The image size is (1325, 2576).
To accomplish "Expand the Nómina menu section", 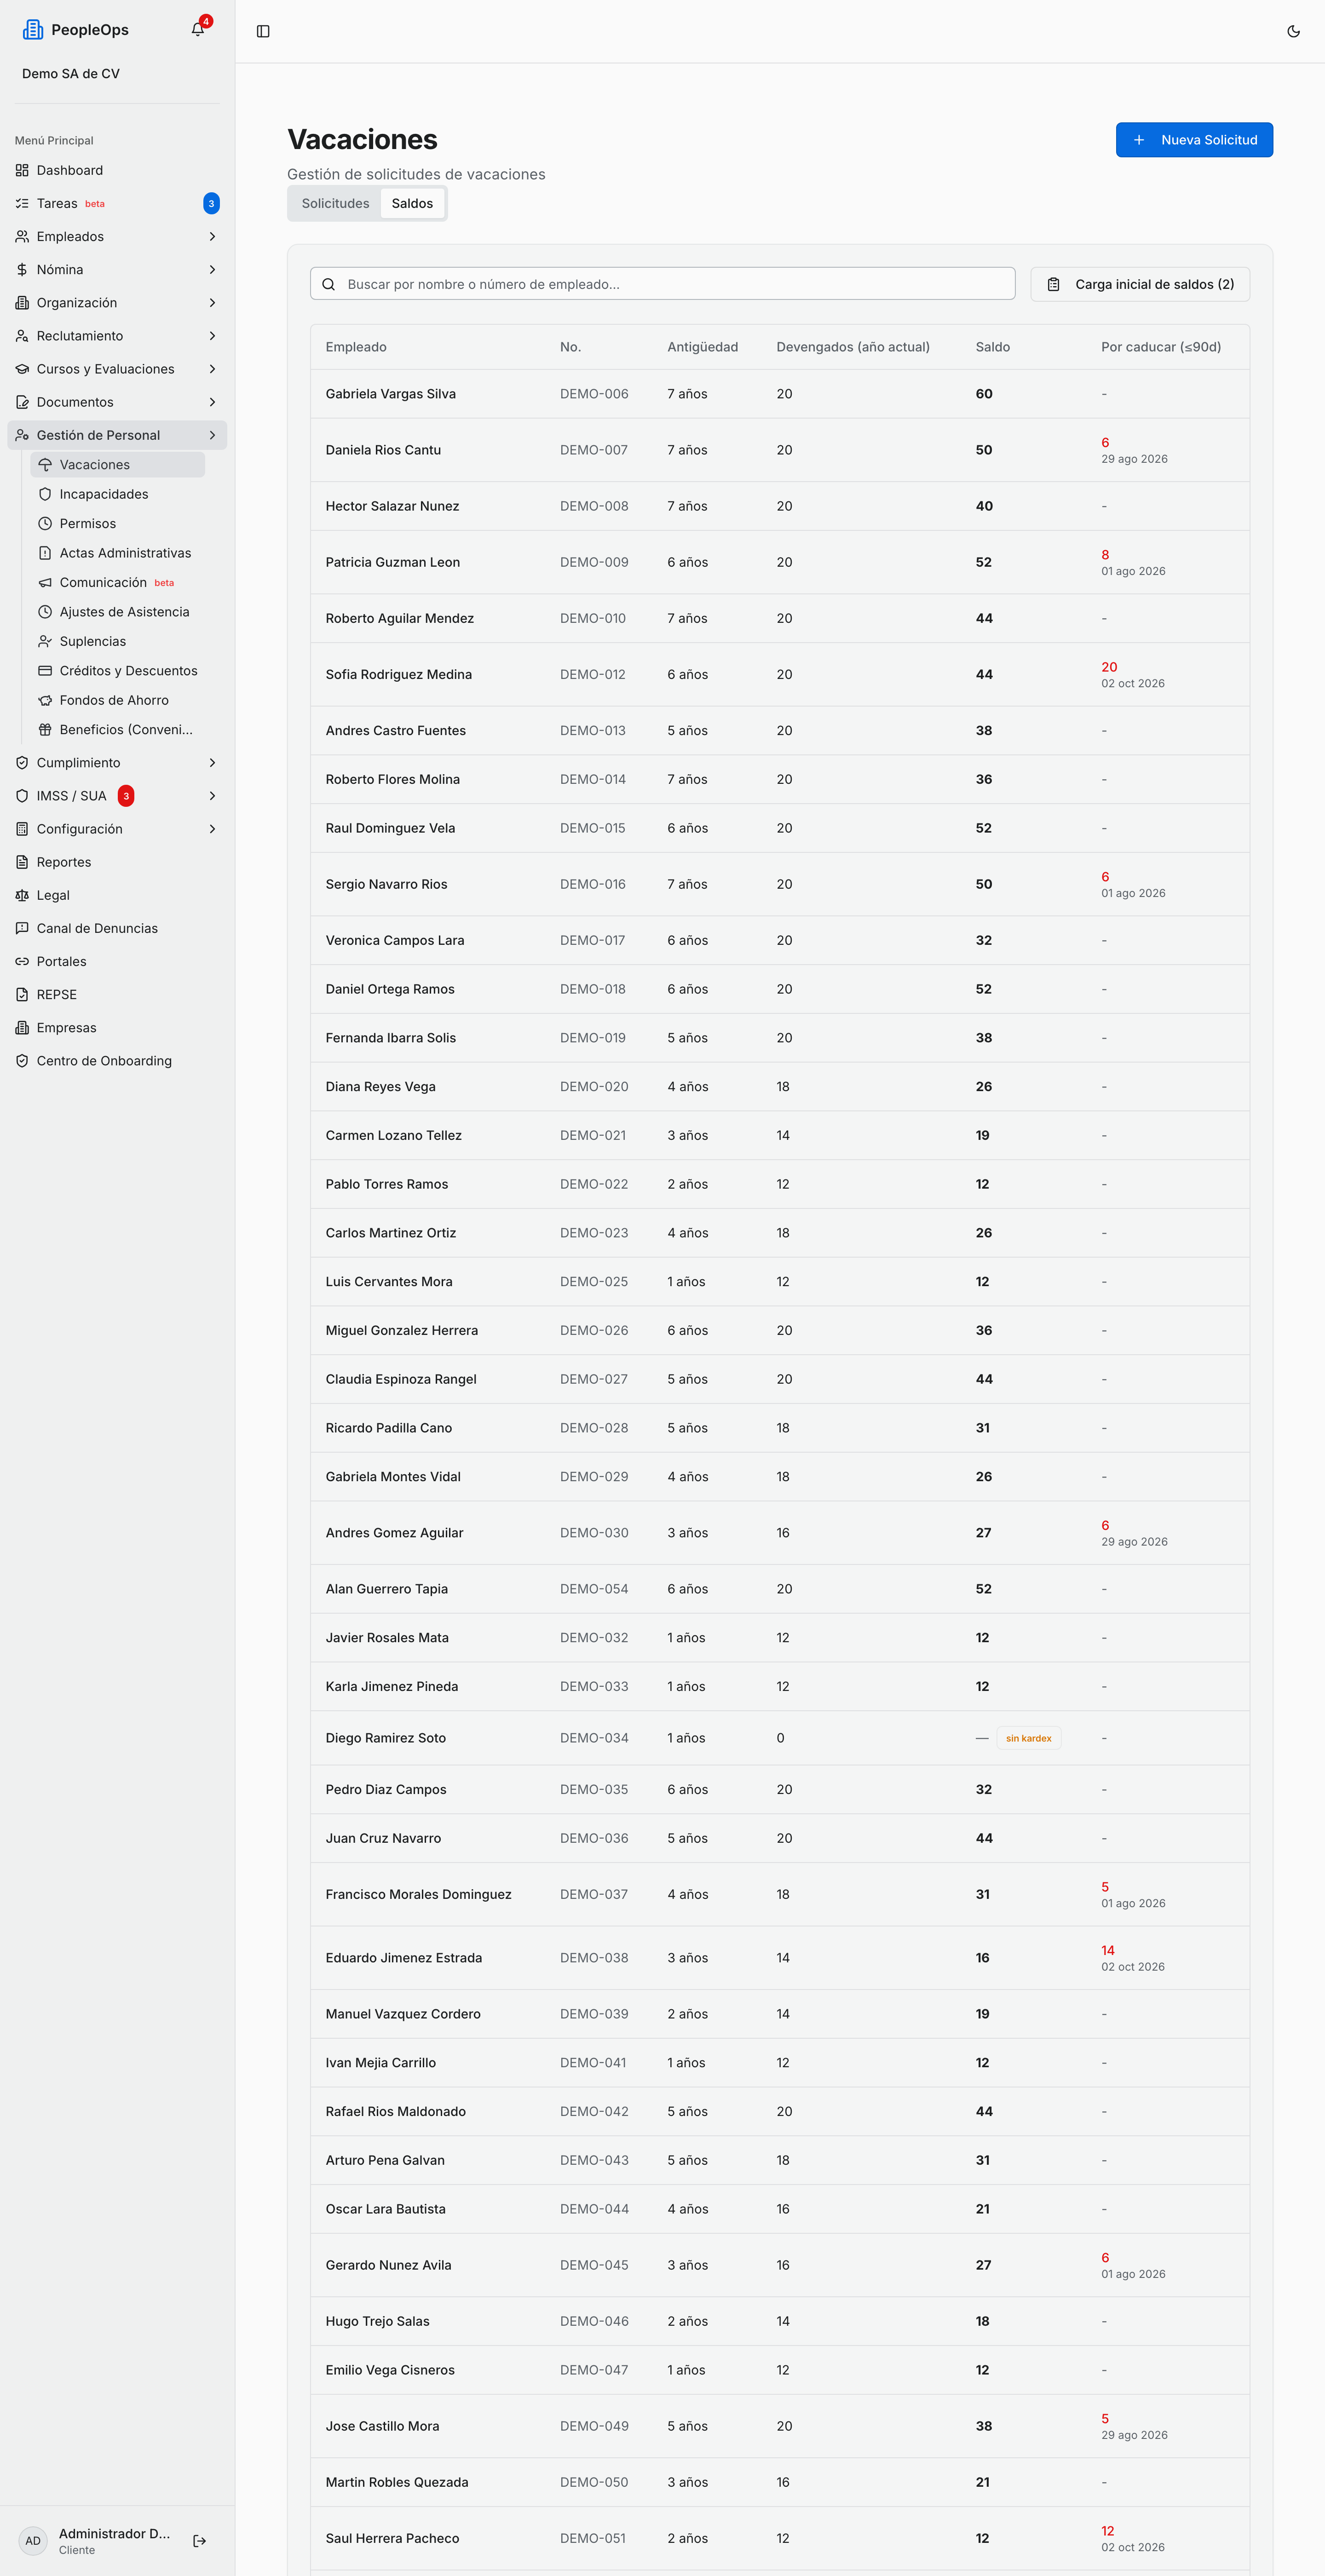I will coord(117,269).
